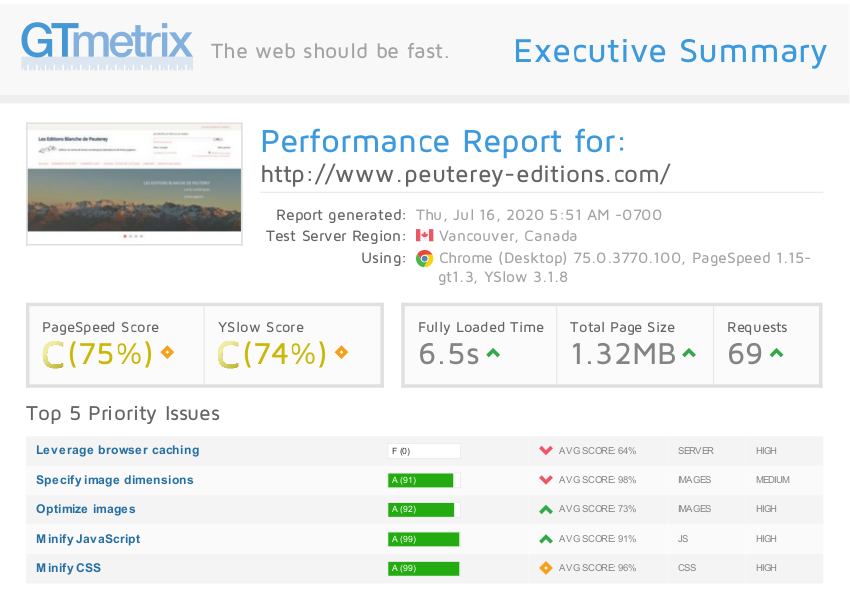Click the A (91) green score bar

click(x=420, y=480)
